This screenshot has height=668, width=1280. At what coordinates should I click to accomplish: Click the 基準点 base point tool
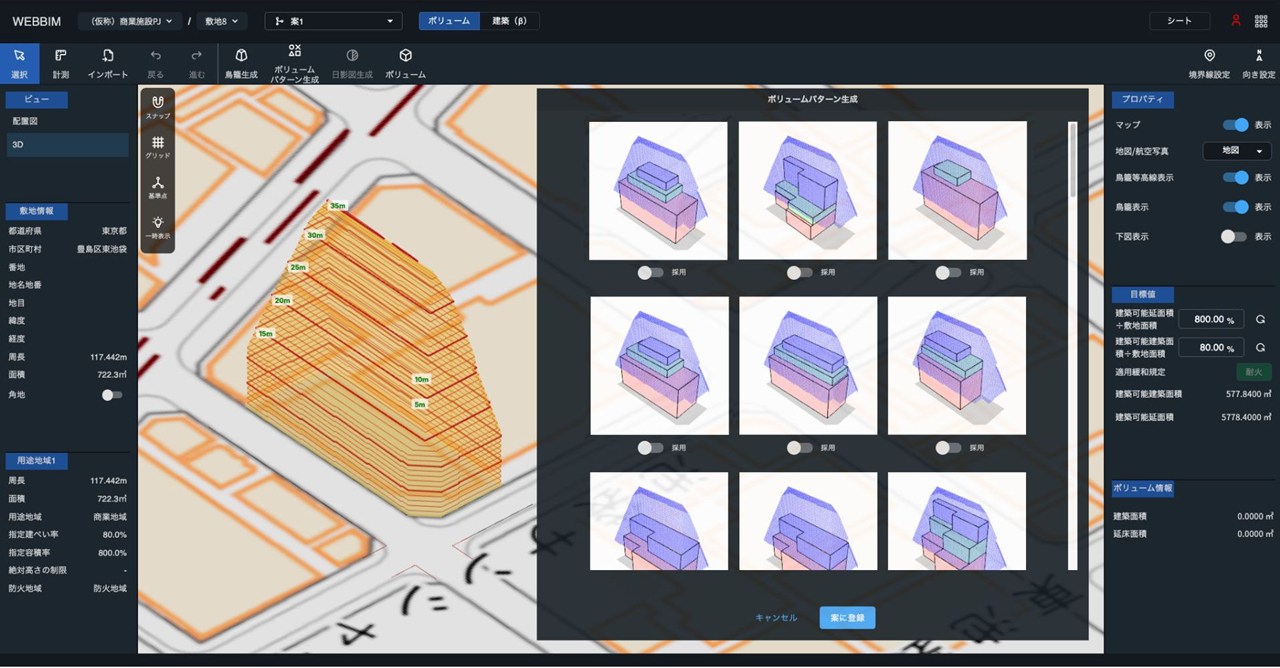pos(158,187)
